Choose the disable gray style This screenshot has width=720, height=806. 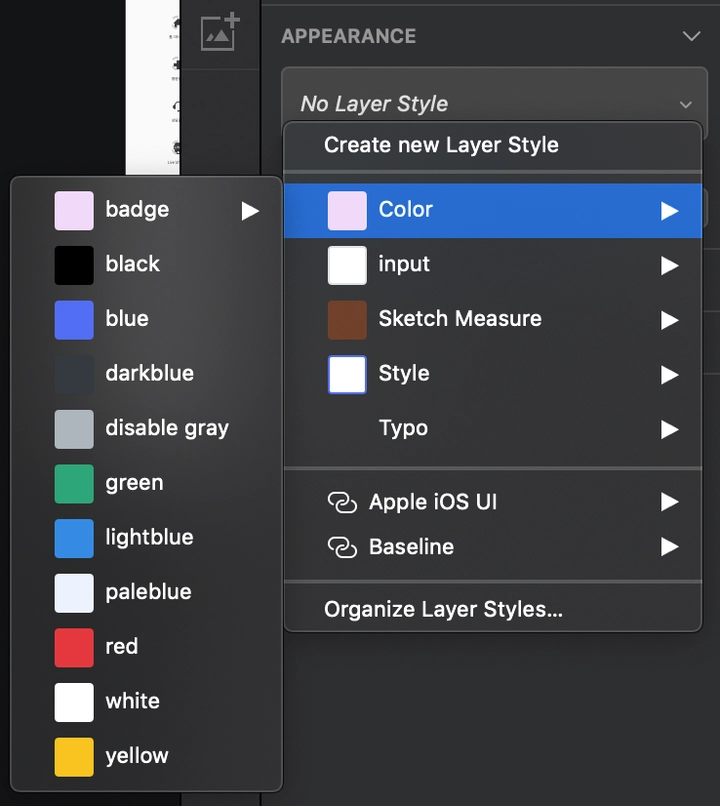146,429
